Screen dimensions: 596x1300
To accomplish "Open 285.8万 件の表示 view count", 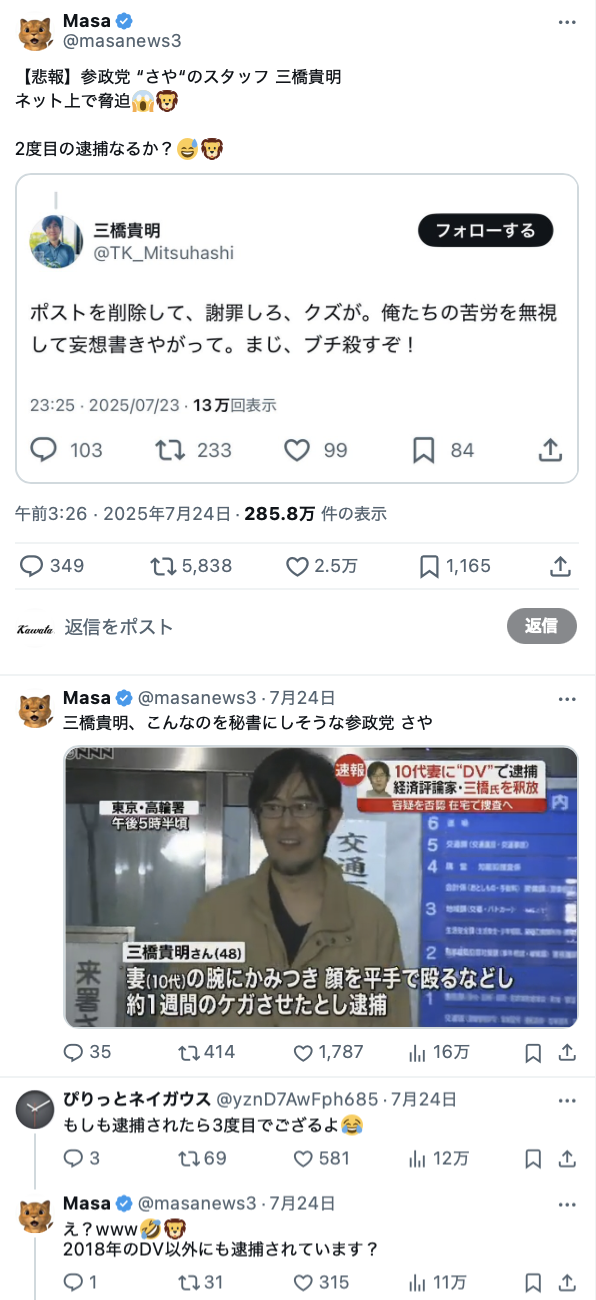I will pos(315,514).
